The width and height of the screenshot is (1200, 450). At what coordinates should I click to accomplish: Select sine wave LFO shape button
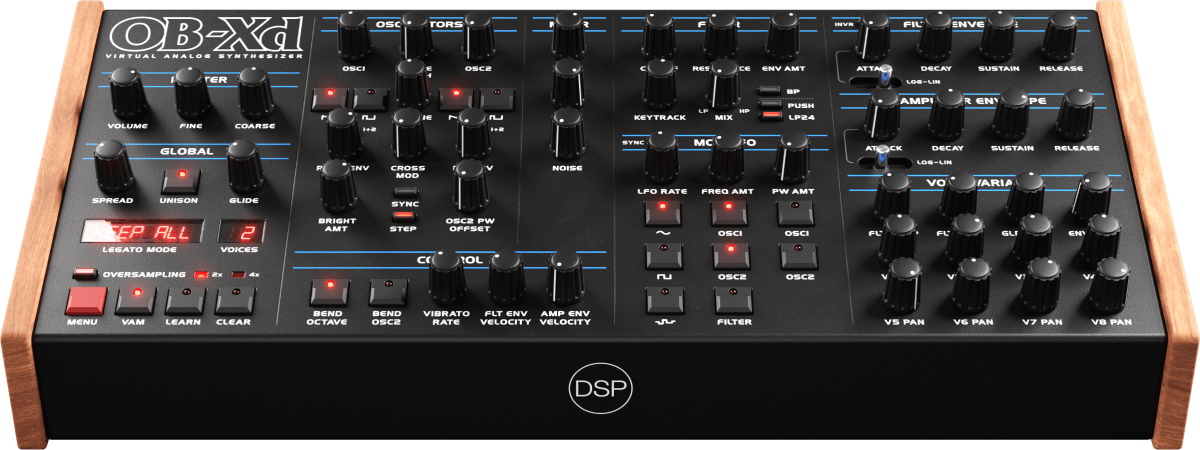pos(661,212)
